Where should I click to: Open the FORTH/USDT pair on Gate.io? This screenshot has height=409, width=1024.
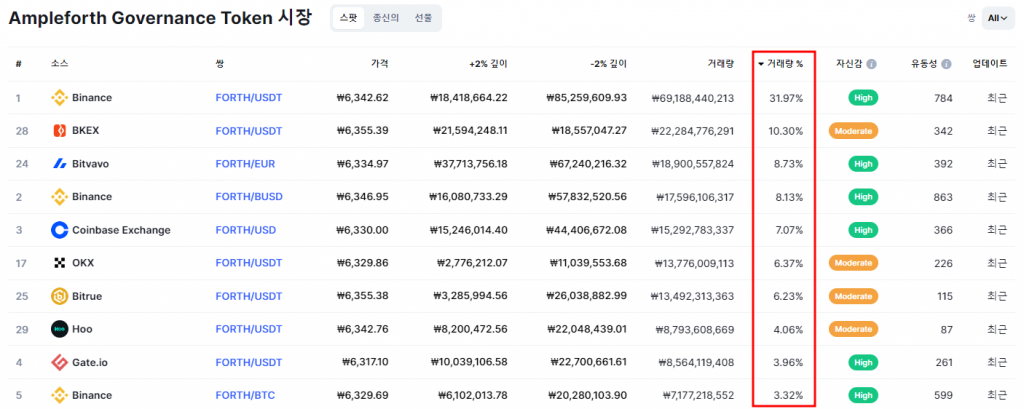pyautogui.click(x=249, y=362)
